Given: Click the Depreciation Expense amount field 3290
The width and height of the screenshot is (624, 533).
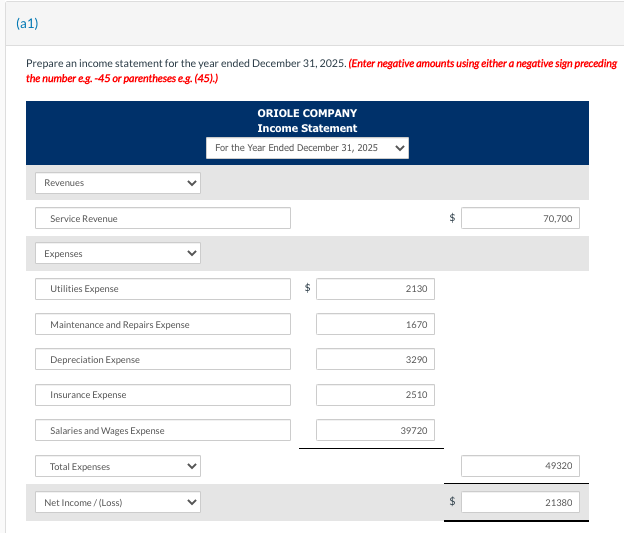Looking at the screenshot, I should tap(375, 359).
